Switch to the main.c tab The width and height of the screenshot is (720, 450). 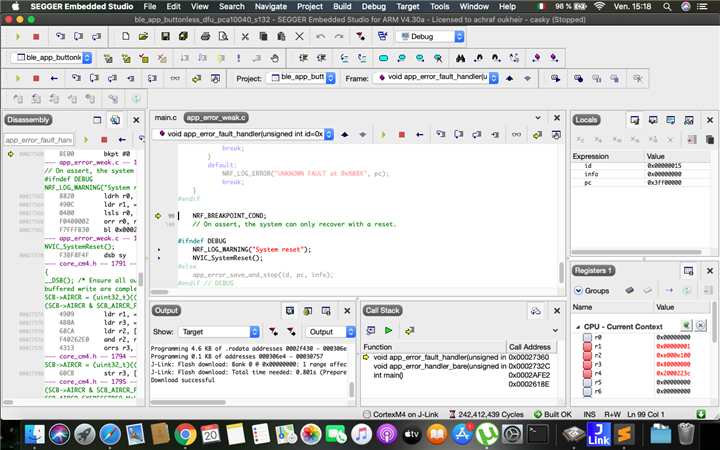[x=165, y=118]
